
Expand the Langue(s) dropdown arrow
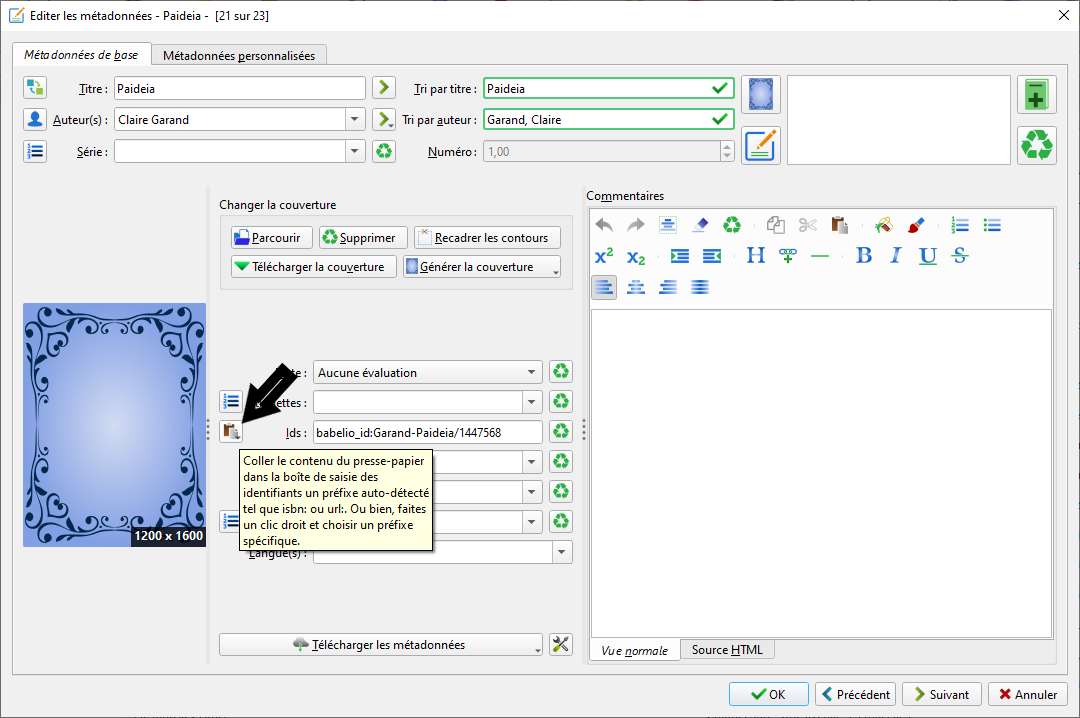point(561,552)
